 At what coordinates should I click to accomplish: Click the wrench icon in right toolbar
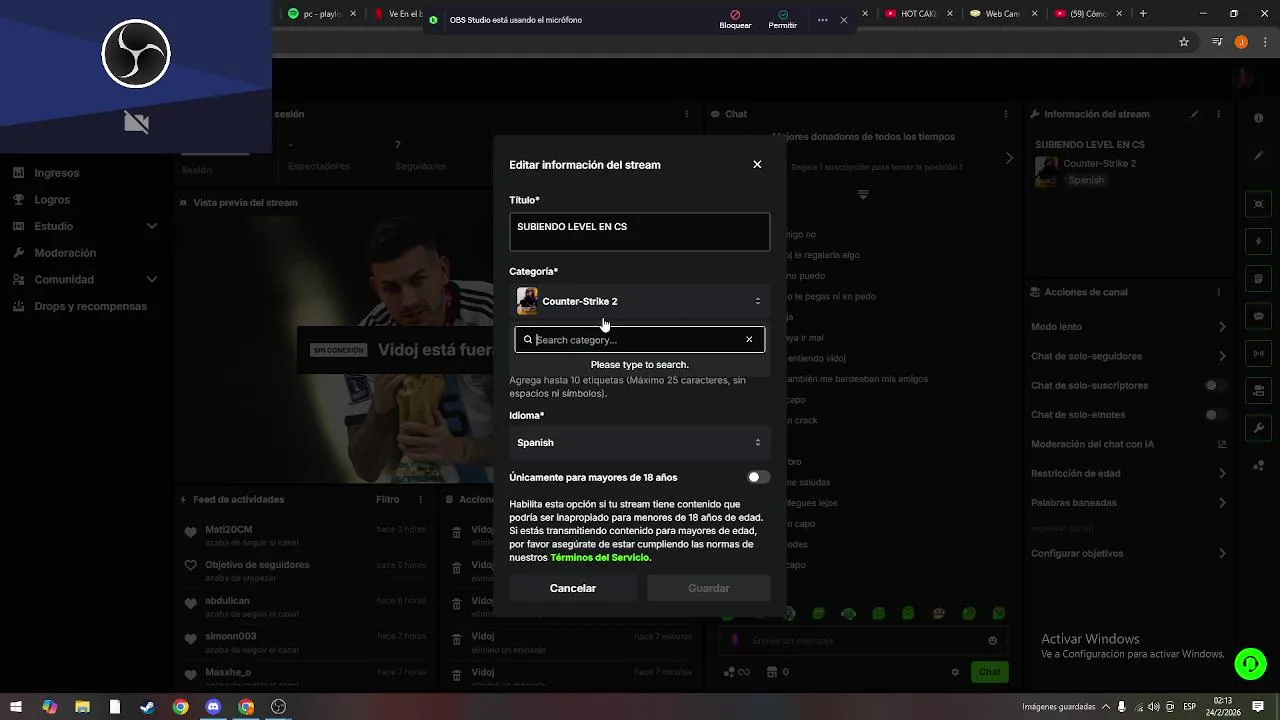tap(1259, 428)
